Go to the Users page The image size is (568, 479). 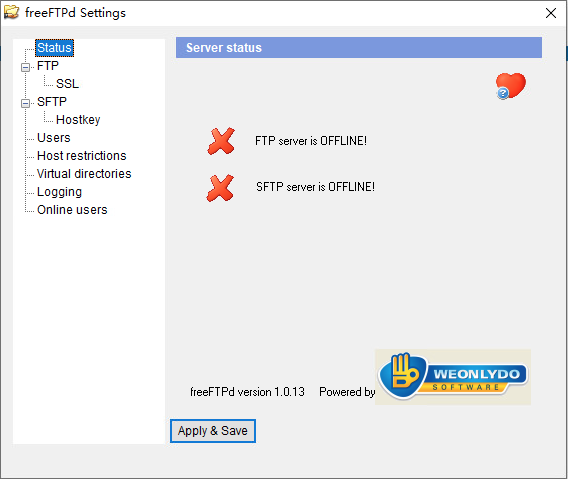click(x=54, y=138)
